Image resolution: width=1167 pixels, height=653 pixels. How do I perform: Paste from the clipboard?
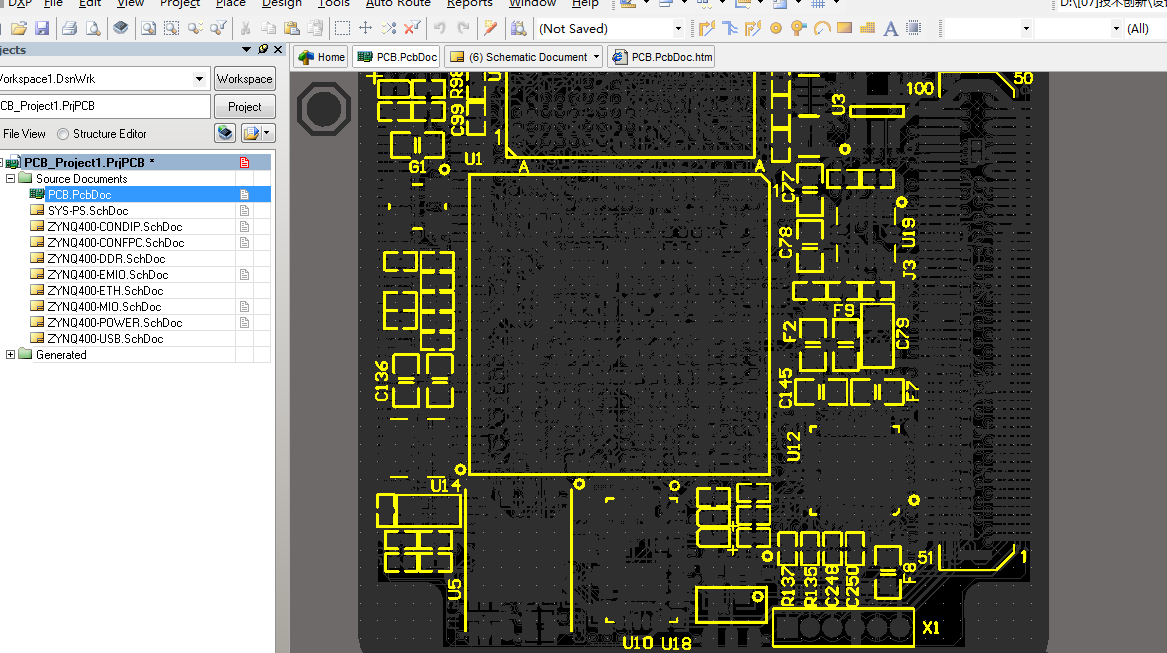tap(292, 28)
